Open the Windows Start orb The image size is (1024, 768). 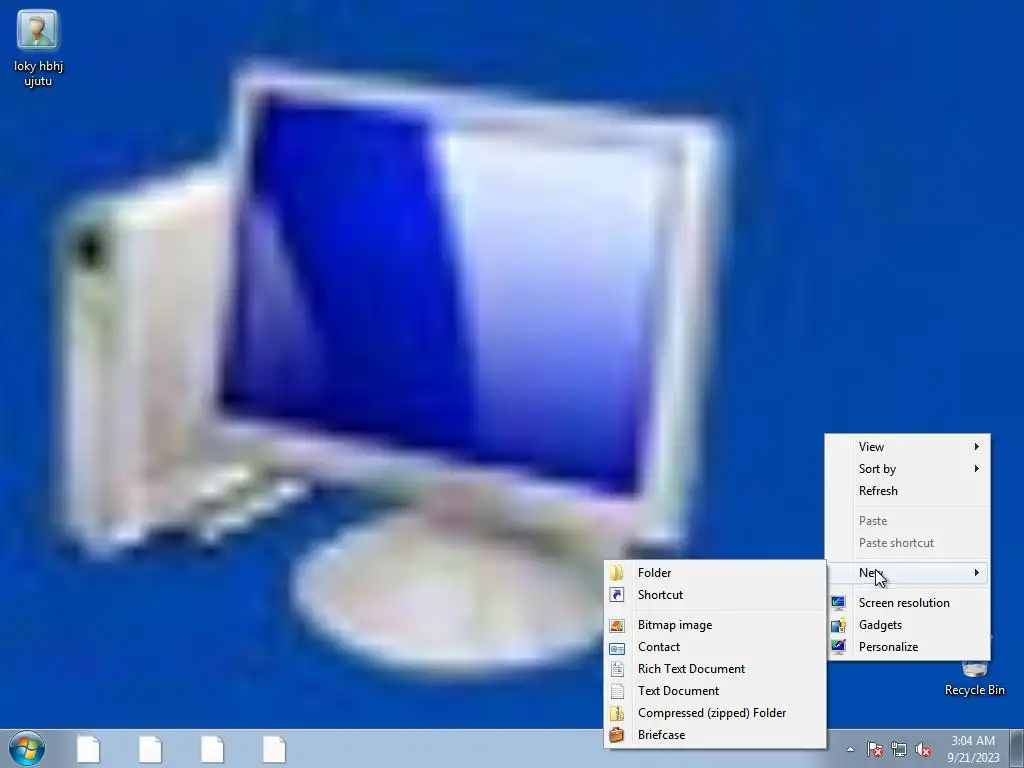(27, 748)
